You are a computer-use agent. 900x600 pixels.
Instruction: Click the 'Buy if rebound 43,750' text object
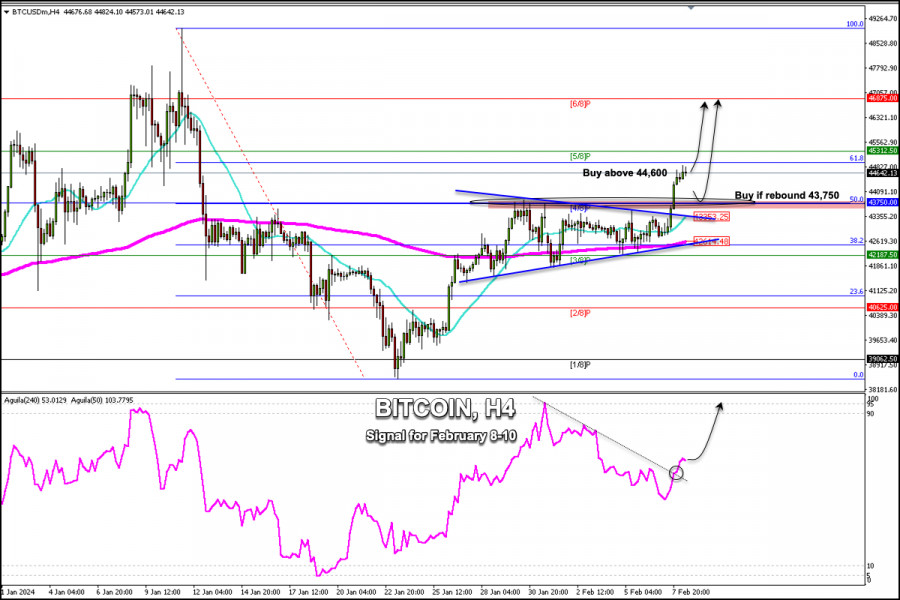click(x=786, y=195)
